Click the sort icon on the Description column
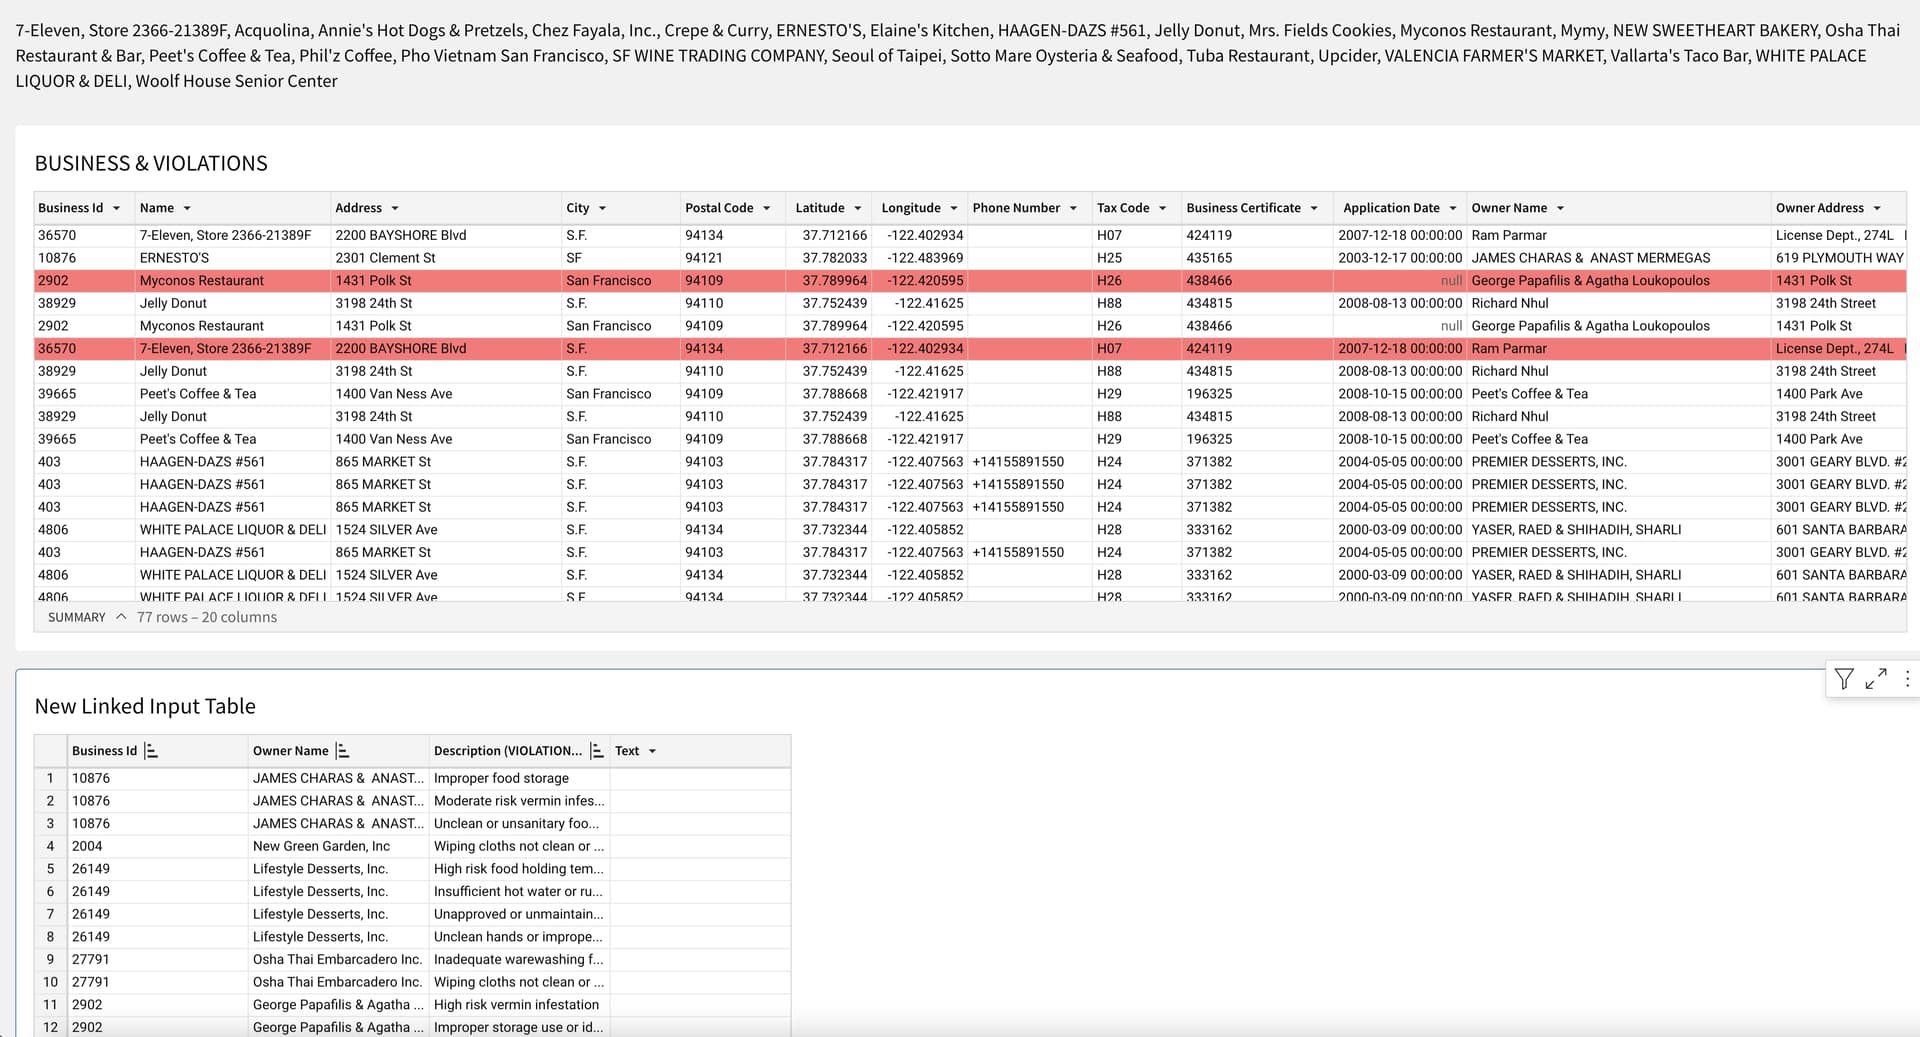Image resolution: width=1920 pixels, height=1037 pixels. pos(596,750)
